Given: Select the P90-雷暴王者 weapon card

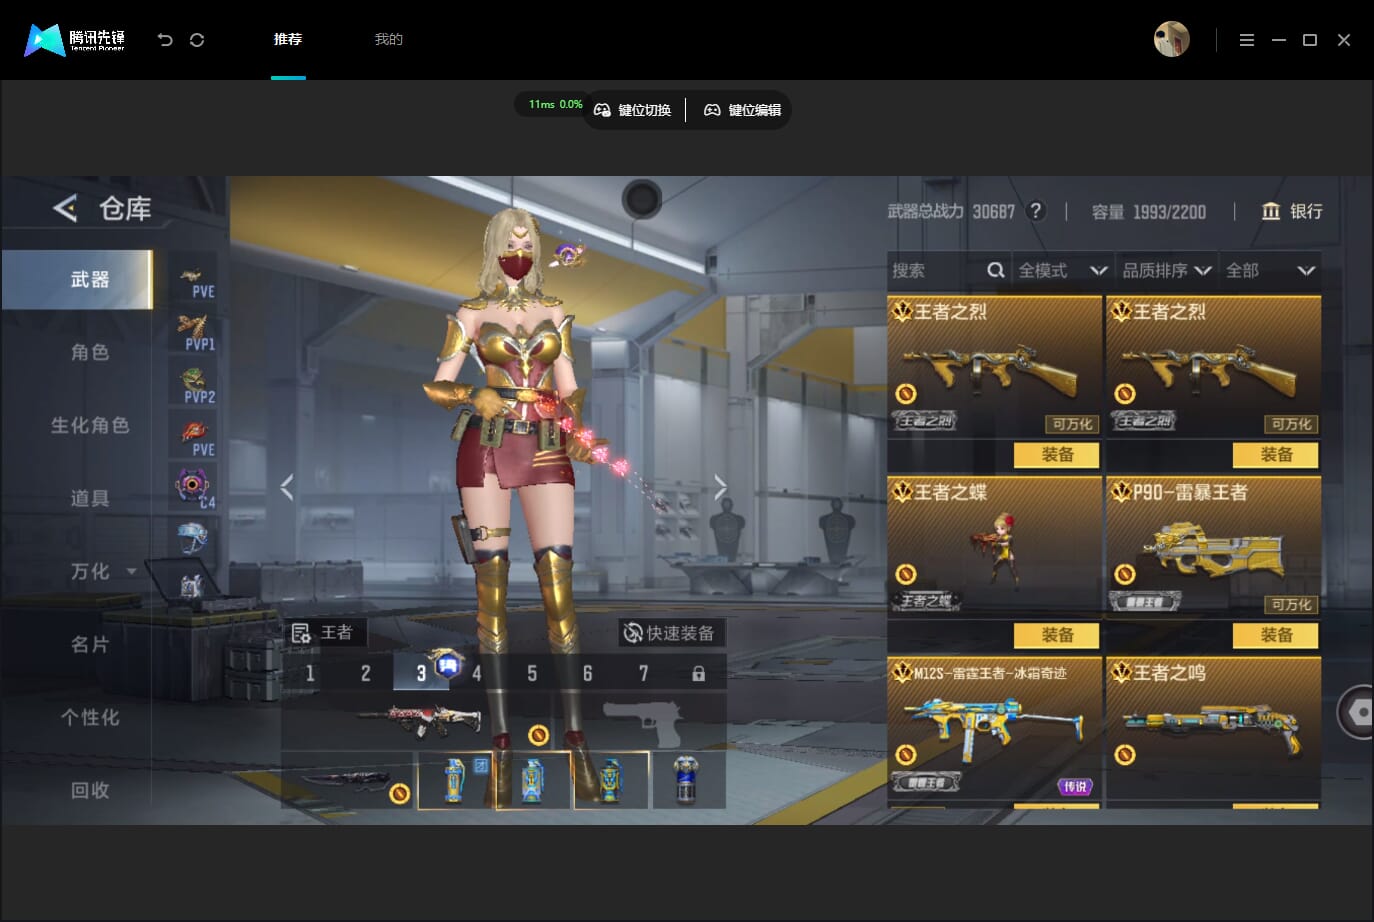Looking at the screenshot, I should (x=1213, y=546).
